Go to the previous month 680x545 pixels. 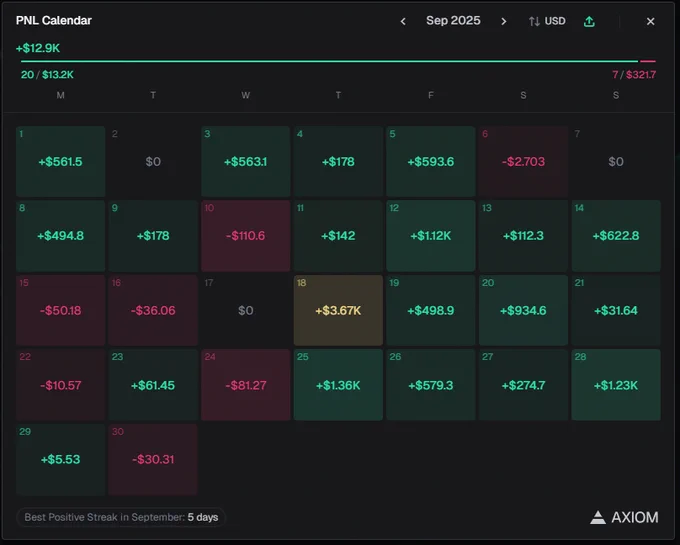pos(403,21)
